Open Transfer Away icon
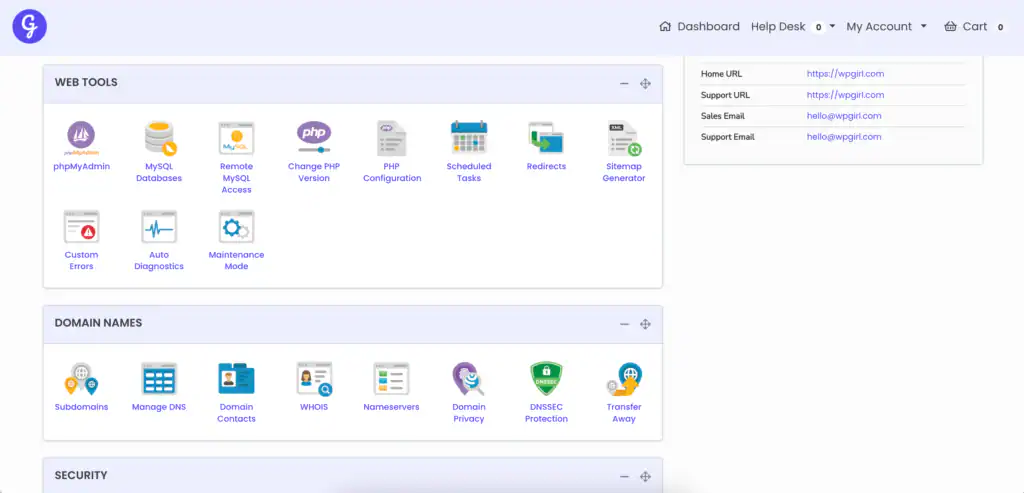The width and height of the screenshot is (1024, 493). coord(624,379)
